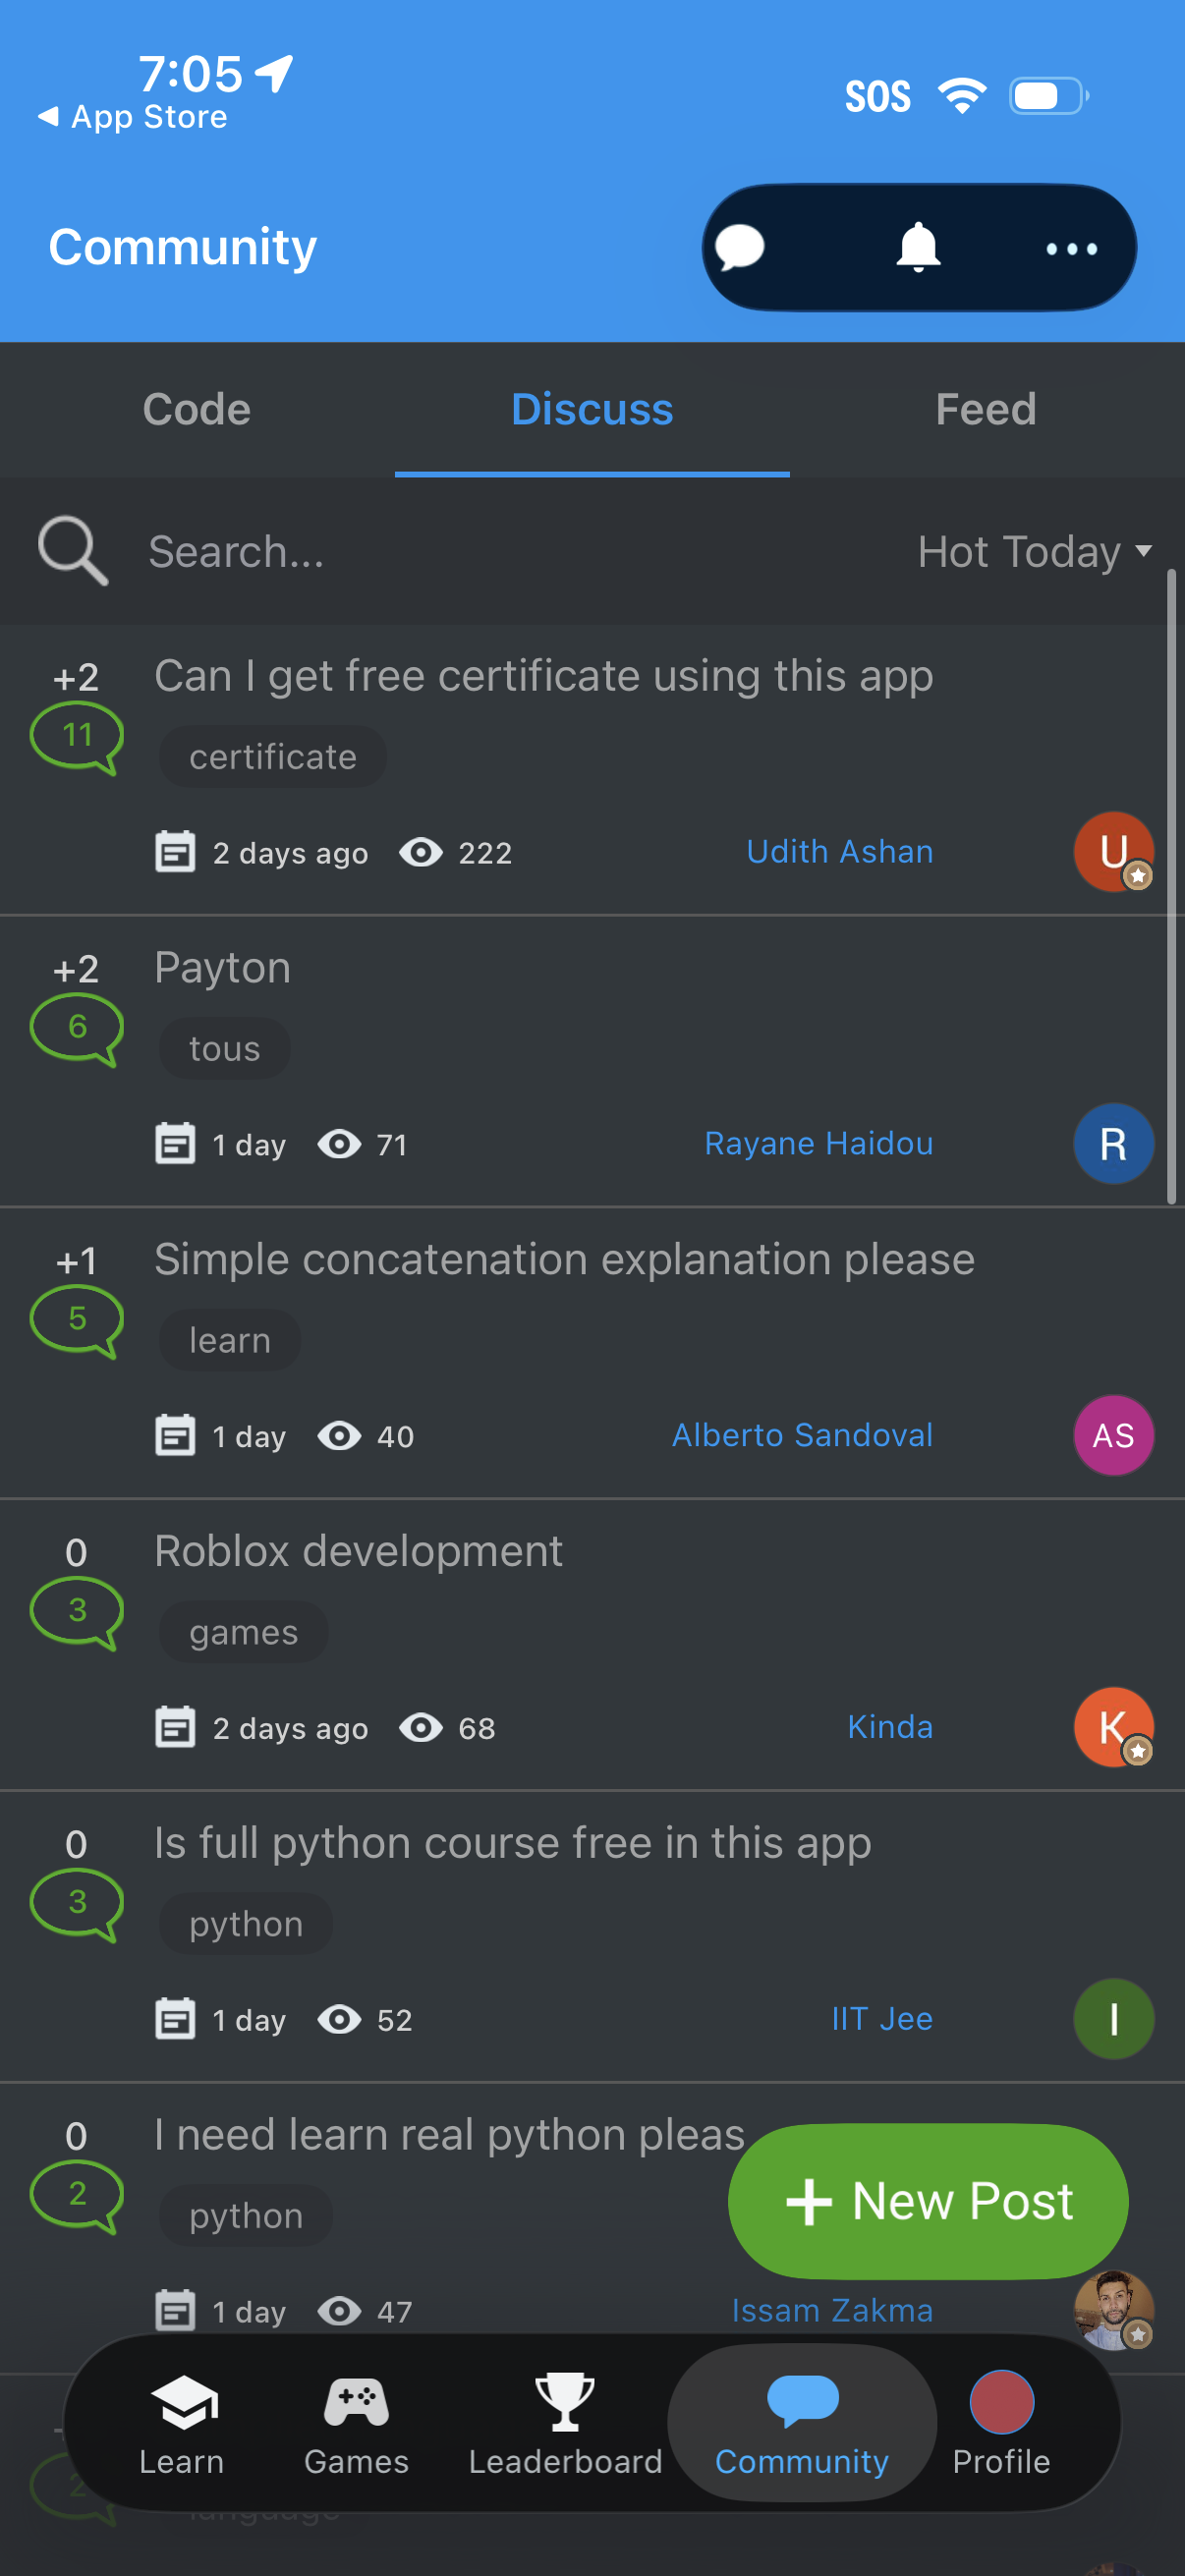Switch to the Feed tab
1185x2576 pixels.
tap(985, 409)
